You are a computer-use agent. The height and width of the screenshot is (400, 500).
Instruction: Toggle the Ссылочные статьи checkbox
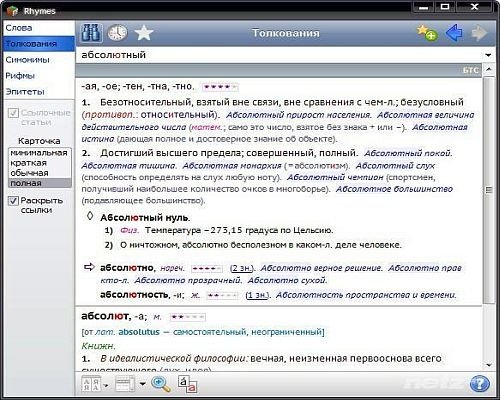point(13,113)
